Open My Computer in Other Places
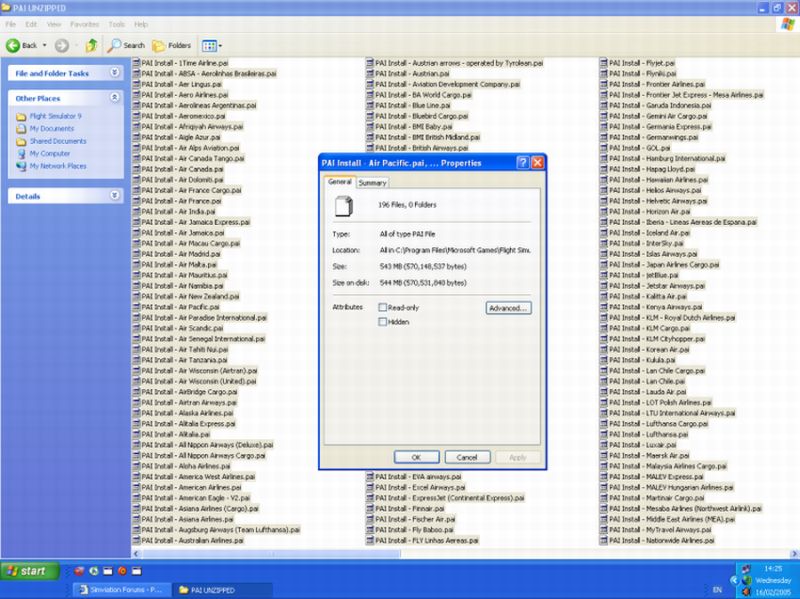Viewport: 800px width, 599px height. click(49, 153)
